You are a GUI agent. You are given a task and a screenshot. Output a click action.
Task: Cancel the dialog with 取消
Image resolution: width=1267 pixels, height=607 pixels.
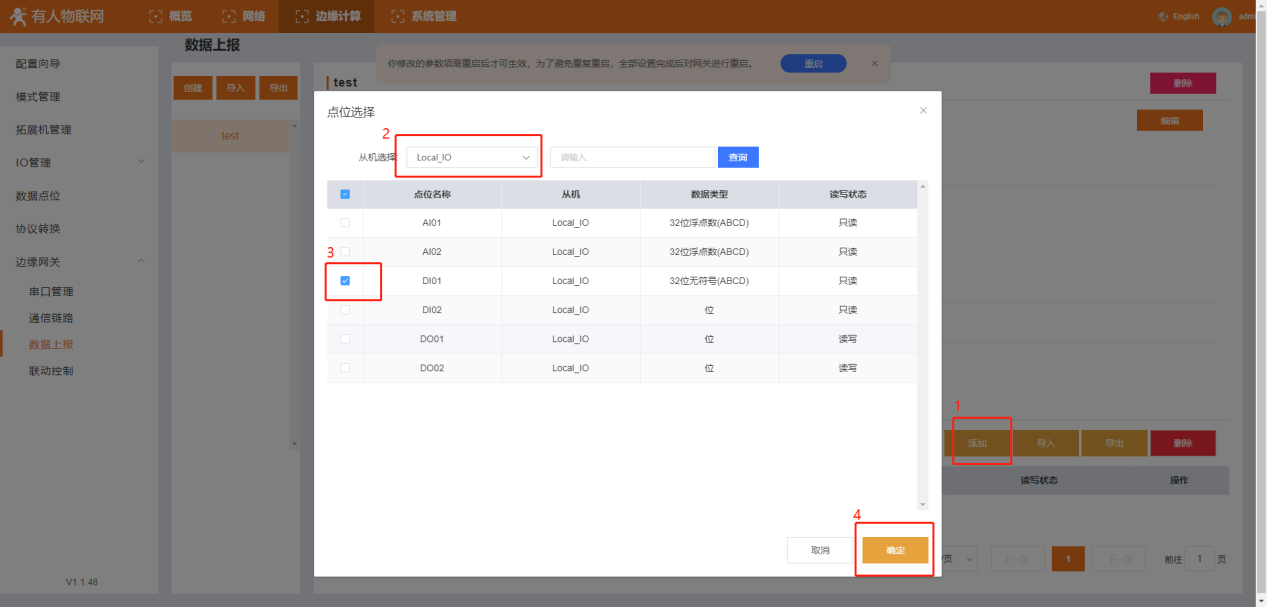tap(820, 550)
